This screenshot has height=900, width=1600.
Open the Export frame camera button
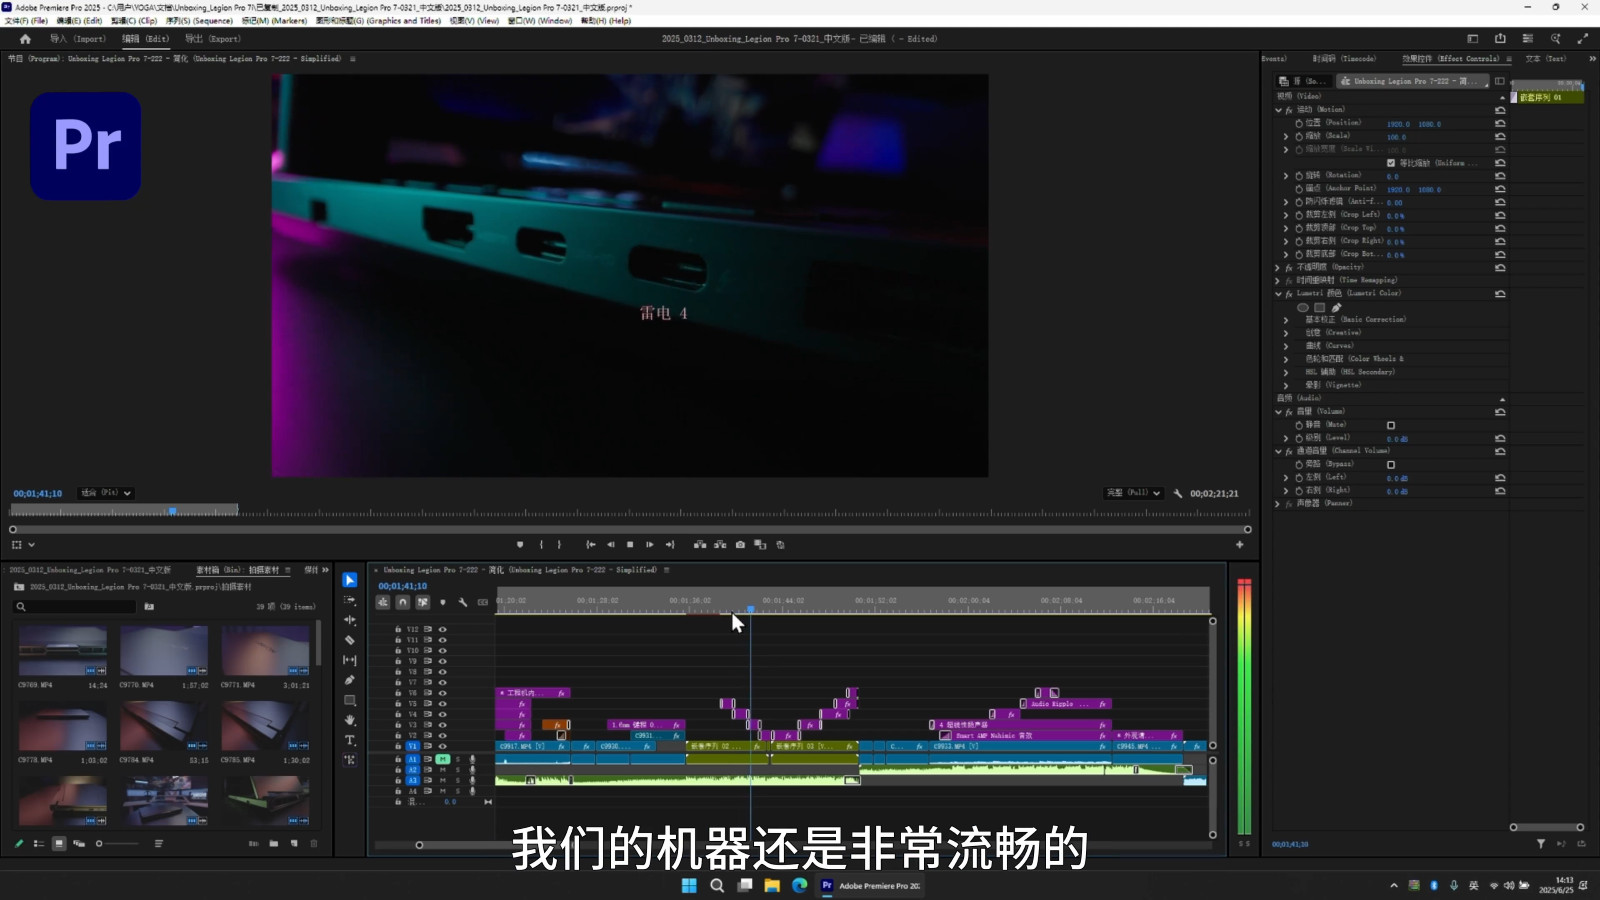click(740, 545)
